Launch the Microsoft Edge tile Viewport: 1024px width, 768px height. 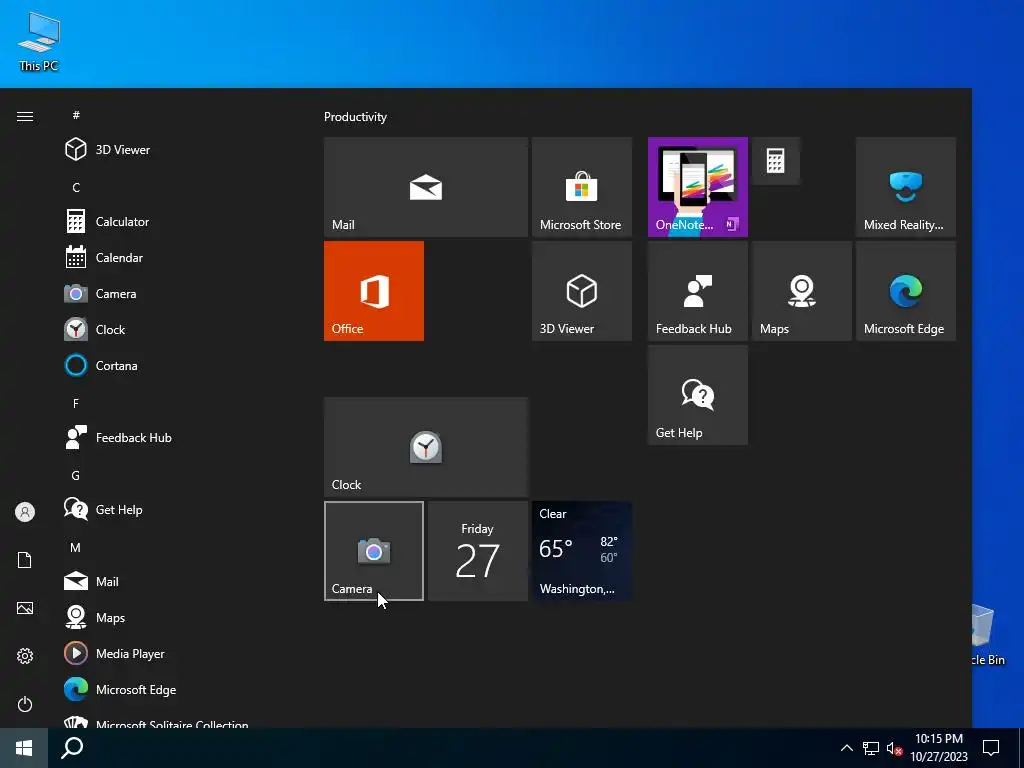906,291
